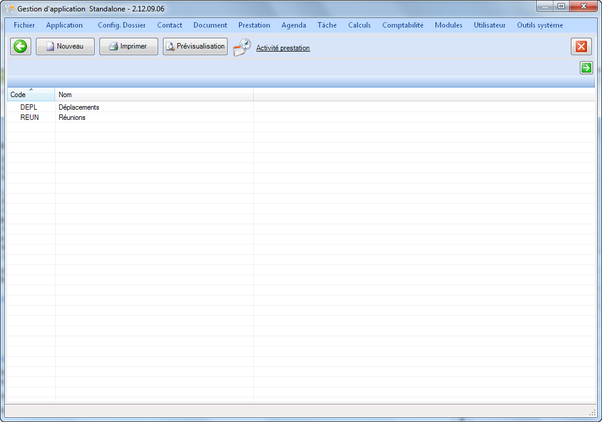Click the green back arrow button
602x422 pixels.
(x=20, y=47)
